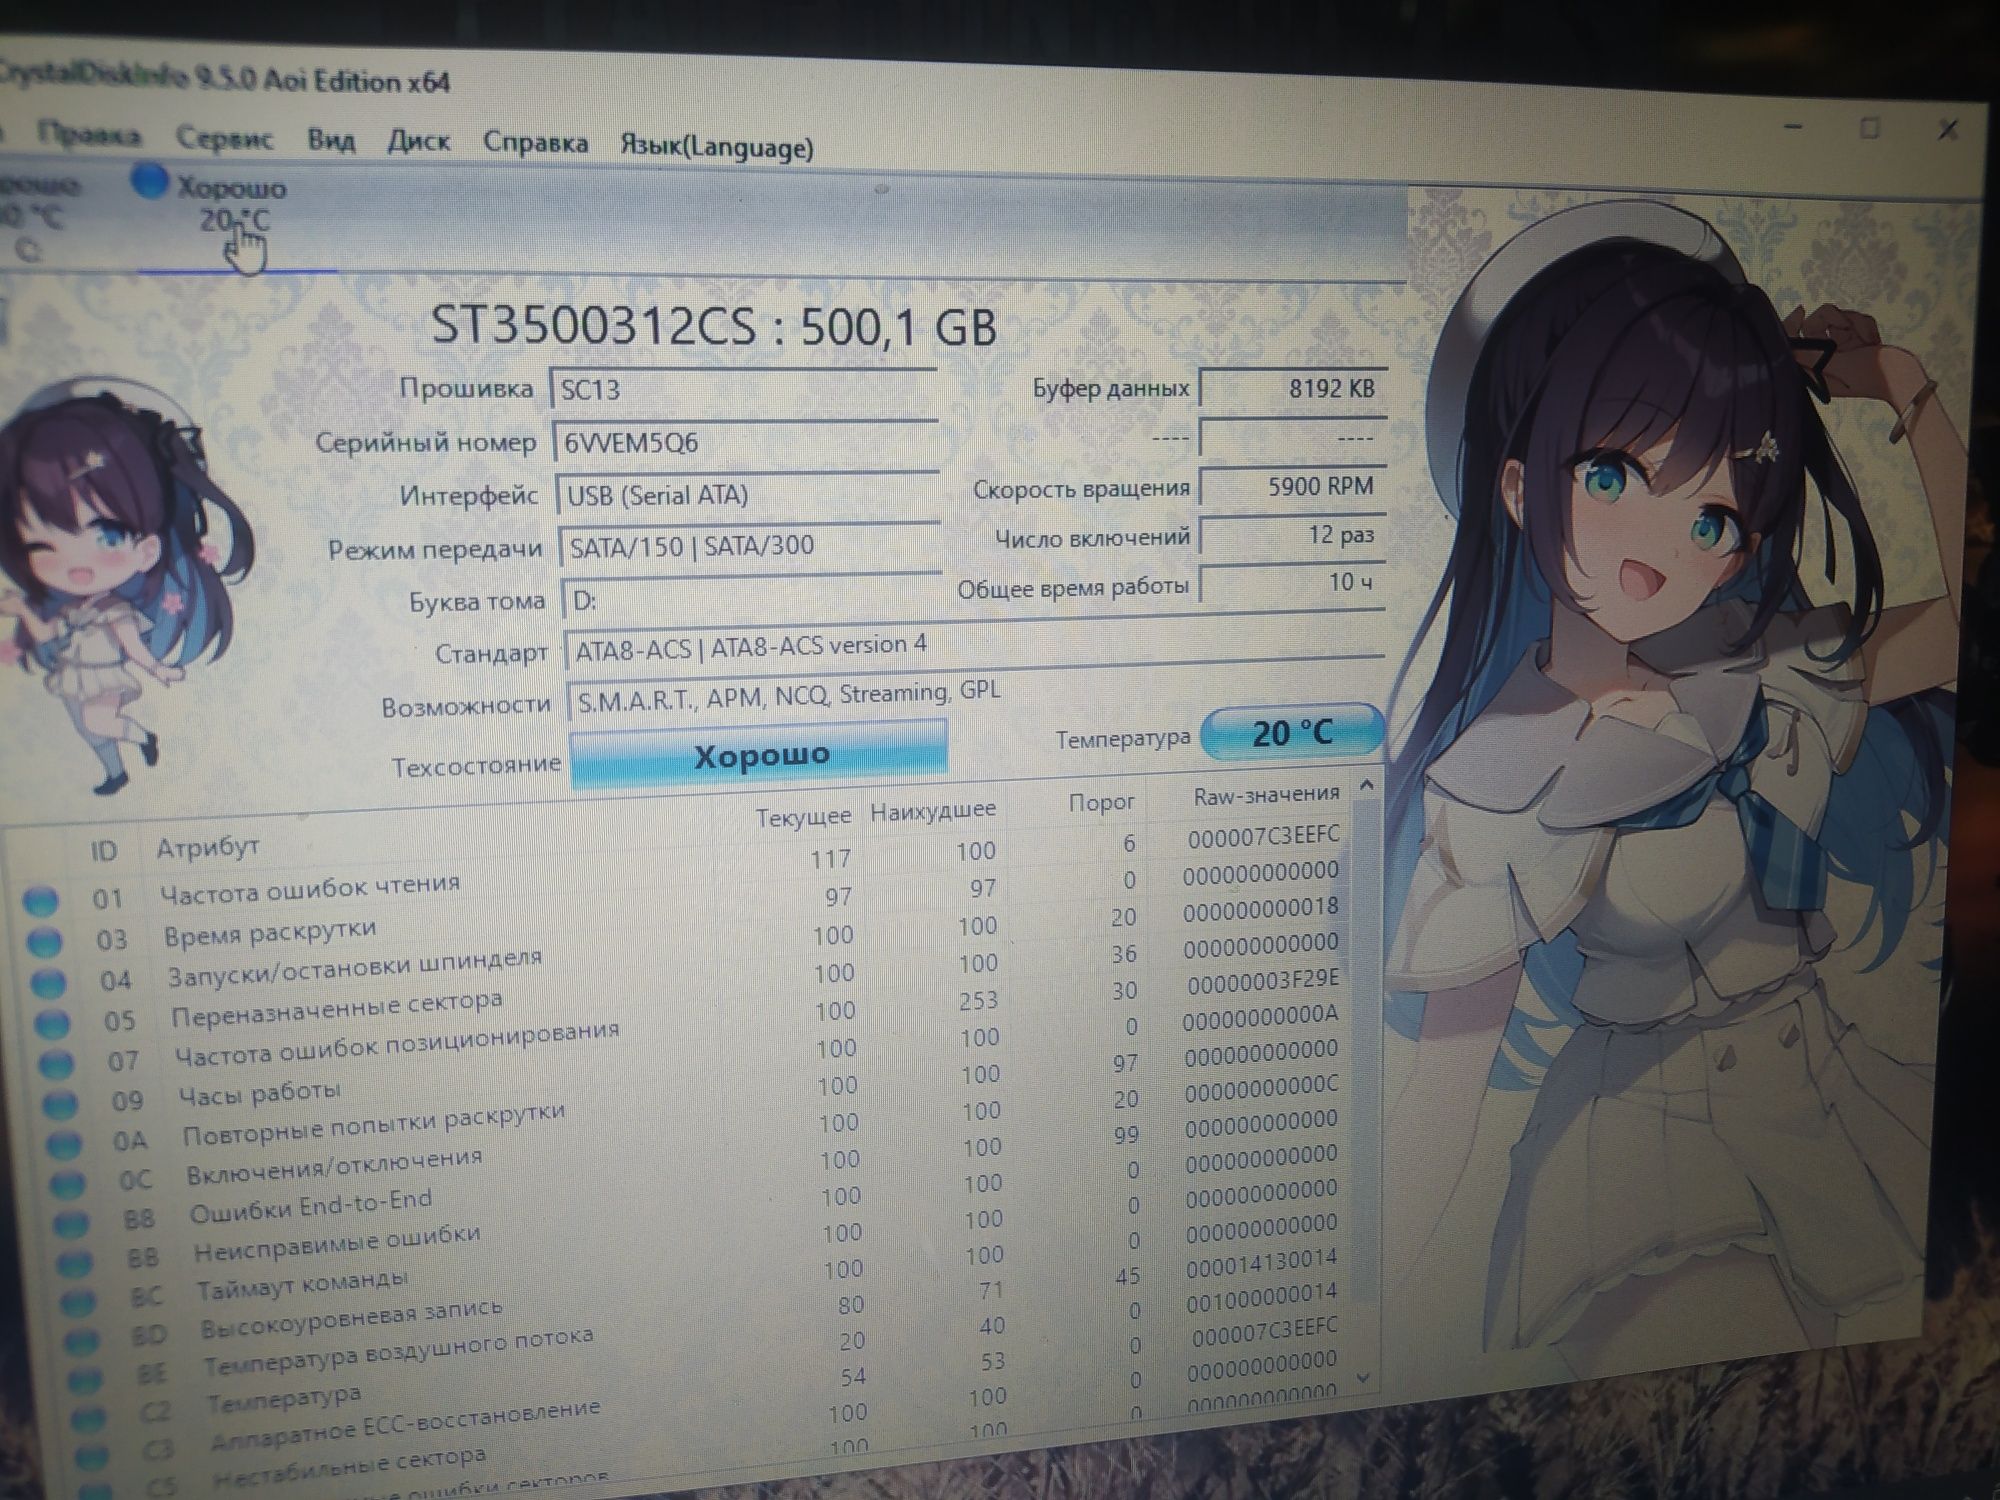Click status icon of row 0A Повторные попытки раскрутки
The image size is (2000, 1500).
[x=65, y=1144]
